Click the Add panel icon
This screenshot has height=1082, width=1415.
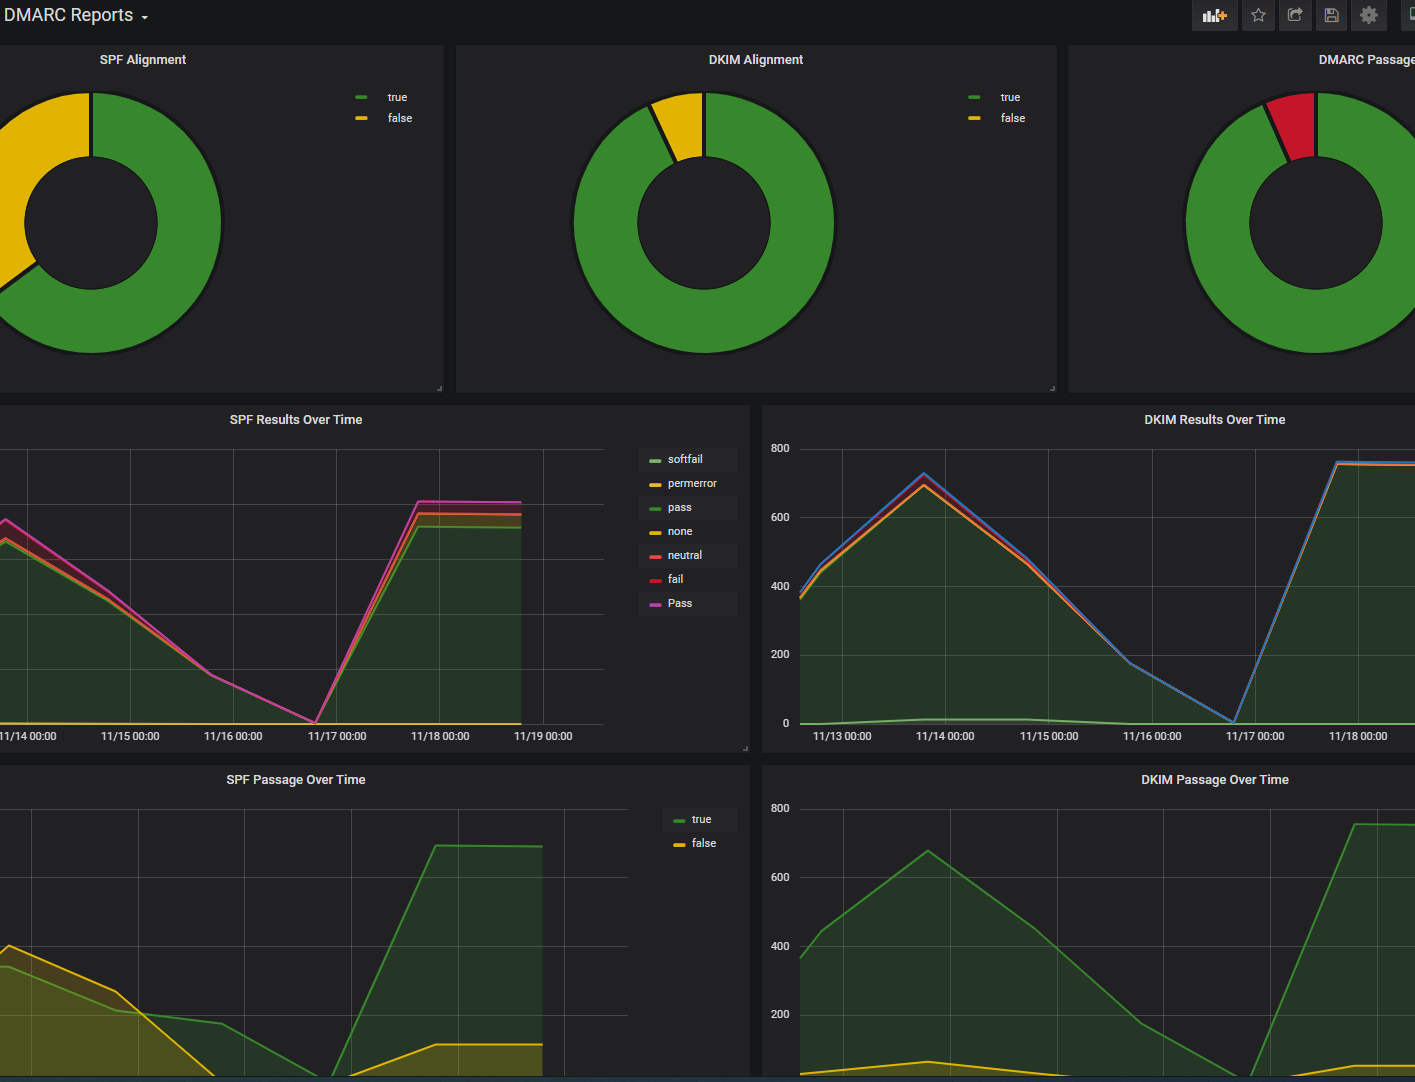tap(1214, 15)
